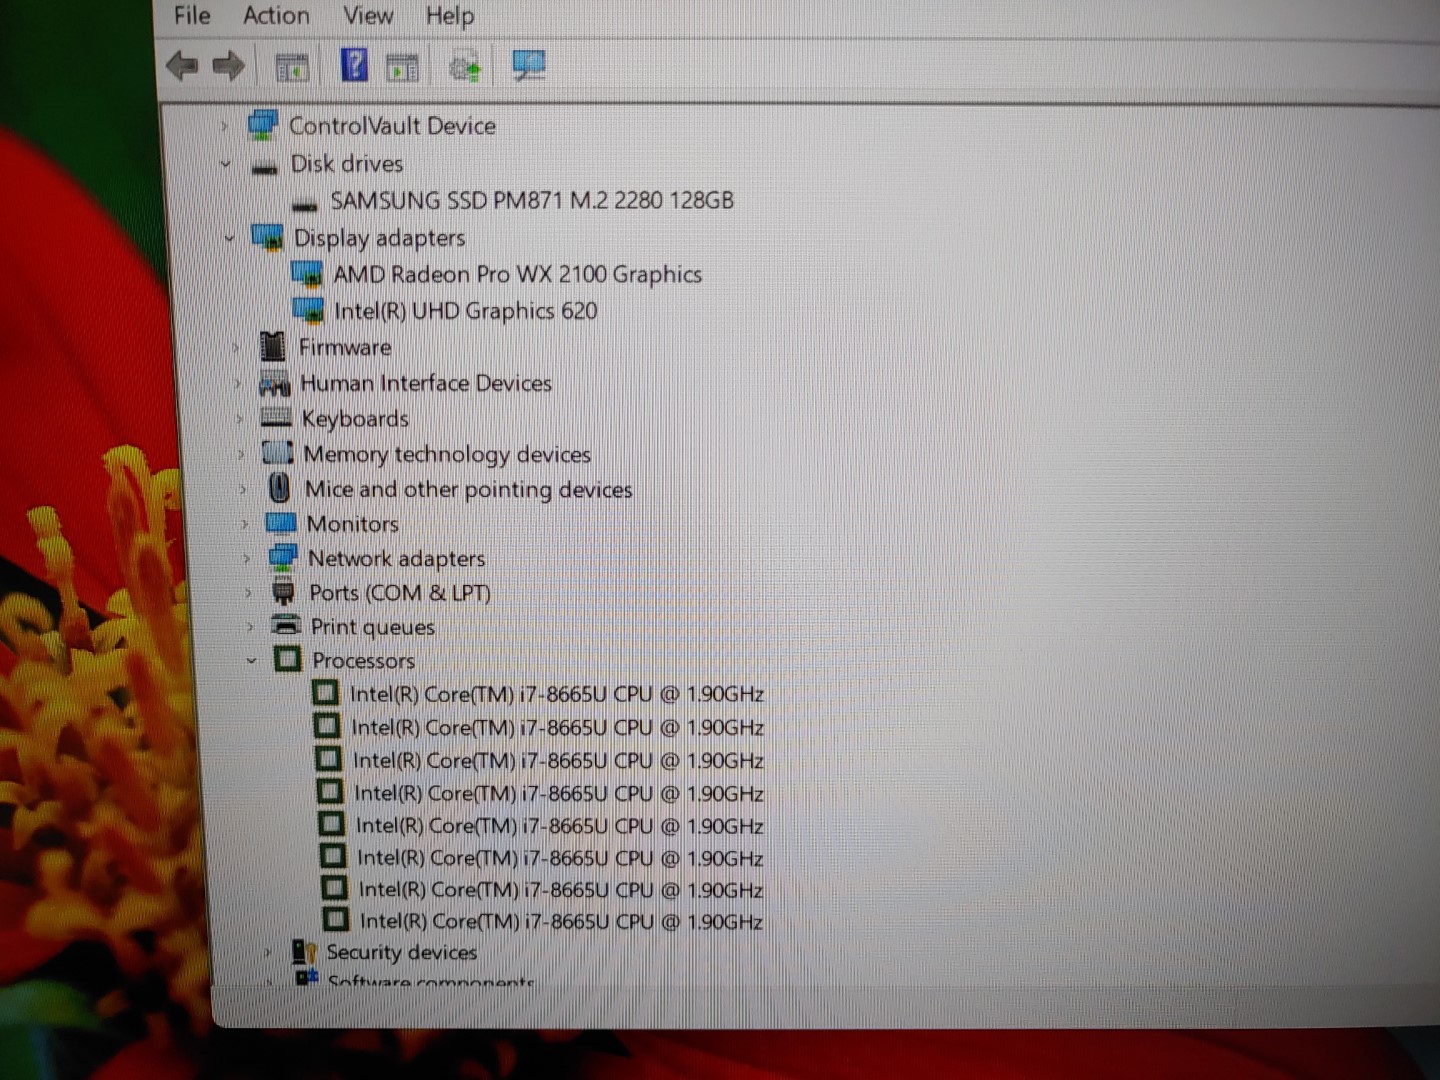Click the Intel UHD Graphics adapter icon
1440x1080 pixels.
[x=308, y=309]
